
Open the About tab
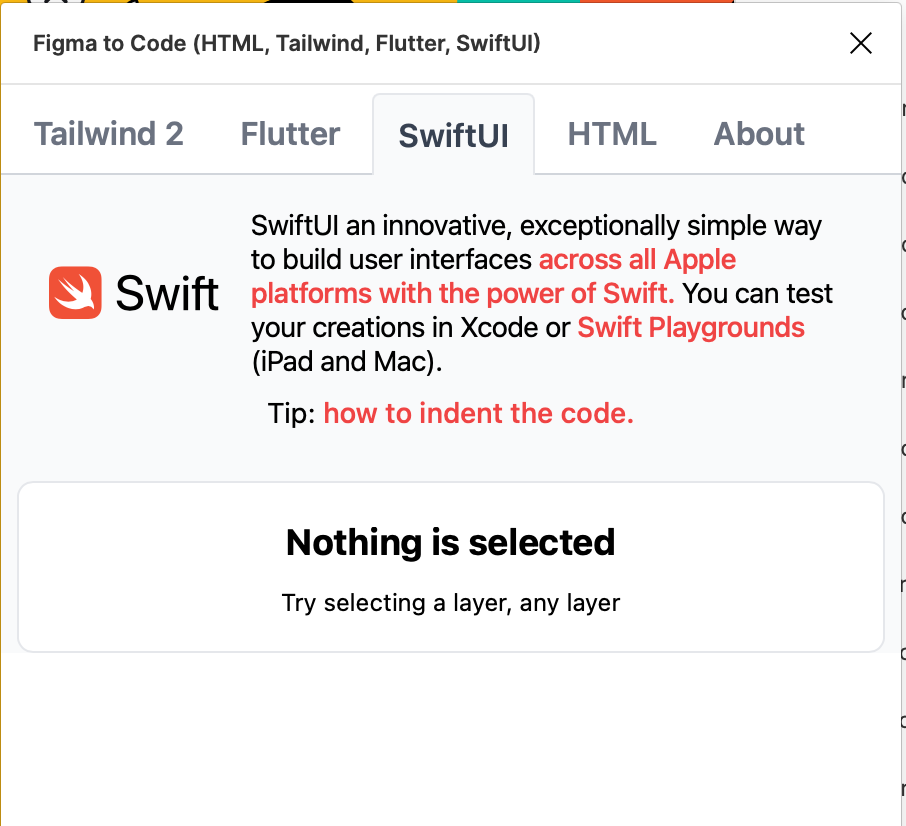(x=759, y=134)
